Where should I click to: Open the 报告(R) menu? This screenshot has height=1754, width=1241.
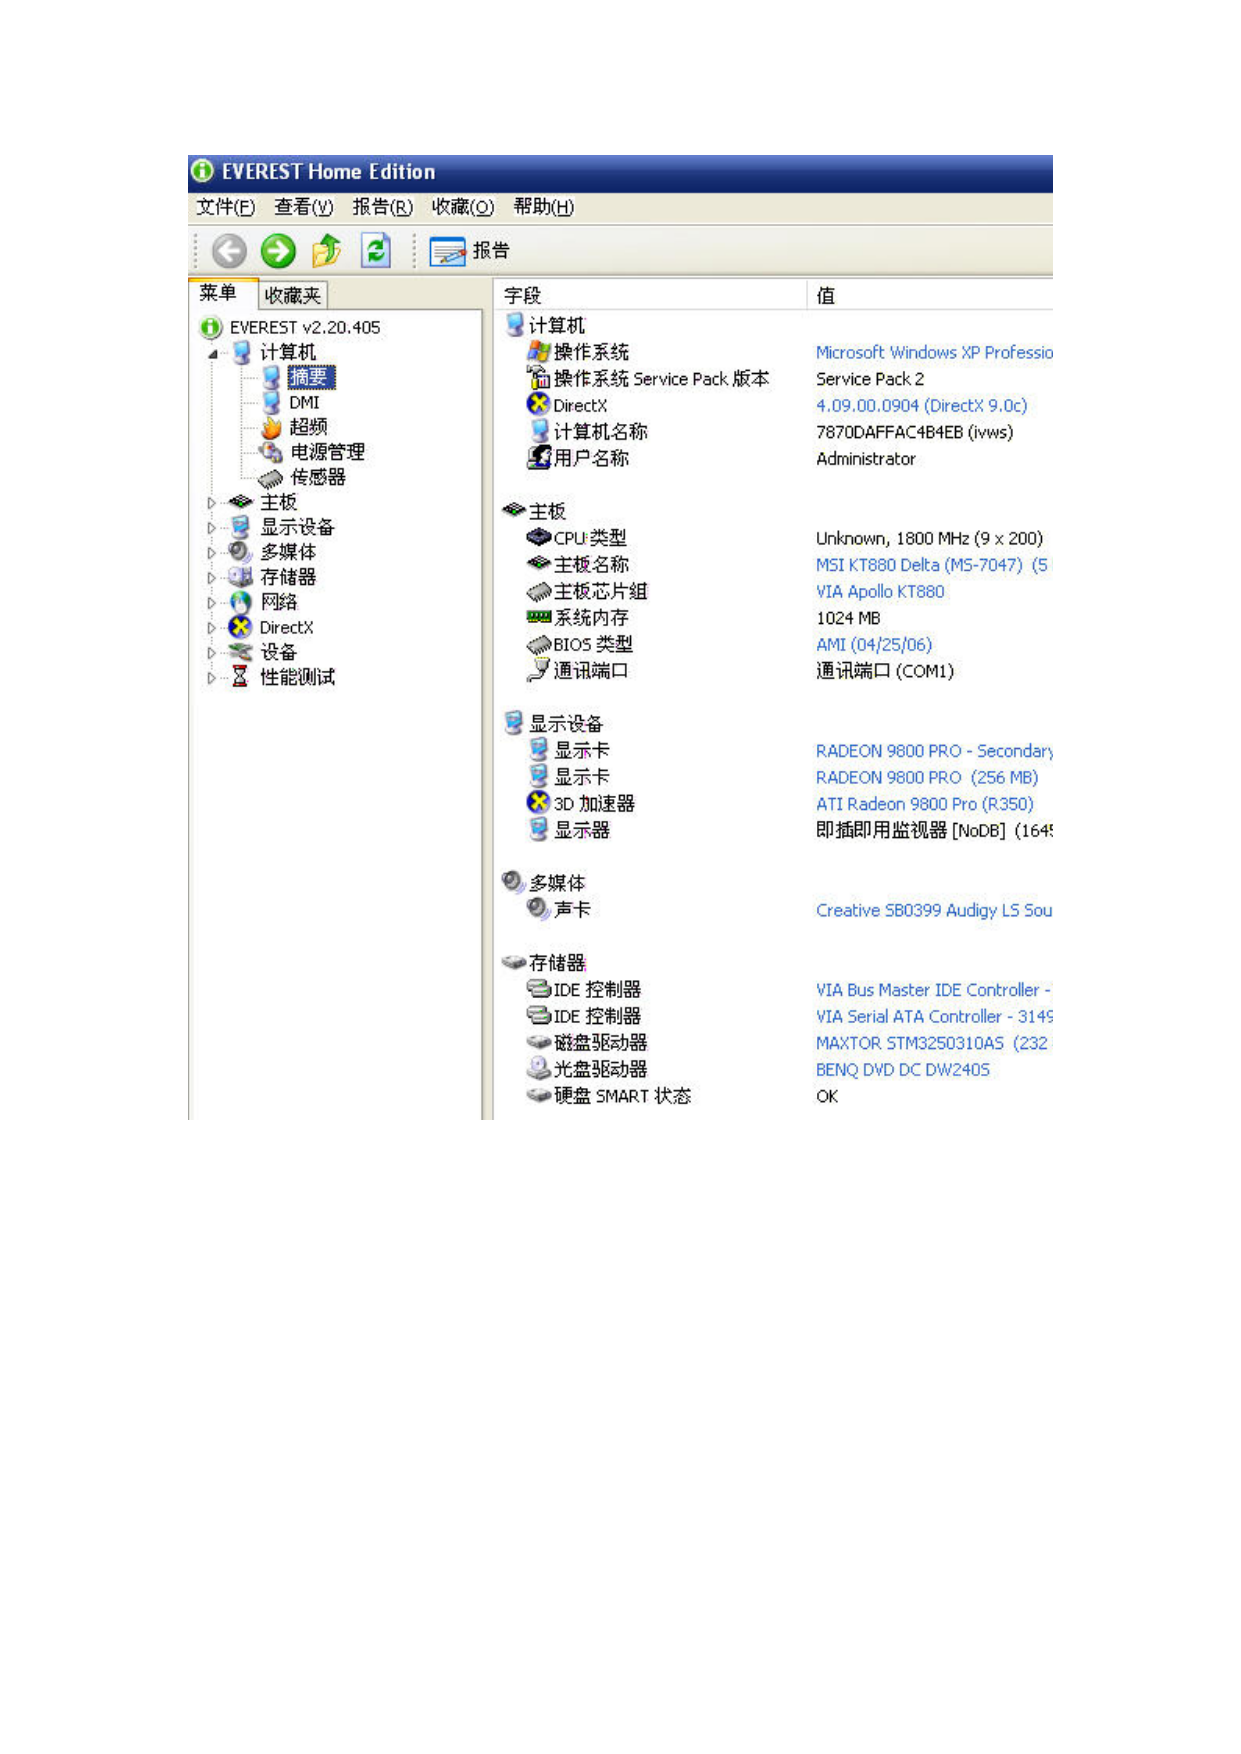[383, 207]
